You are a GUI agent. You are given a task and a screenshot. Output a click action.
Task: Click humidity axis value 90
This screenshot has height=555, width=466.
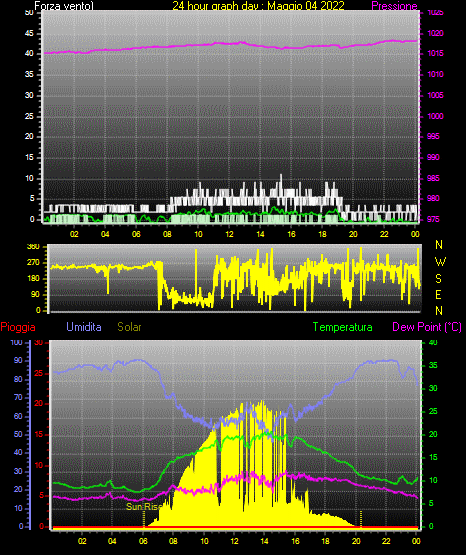coord(18,360)
